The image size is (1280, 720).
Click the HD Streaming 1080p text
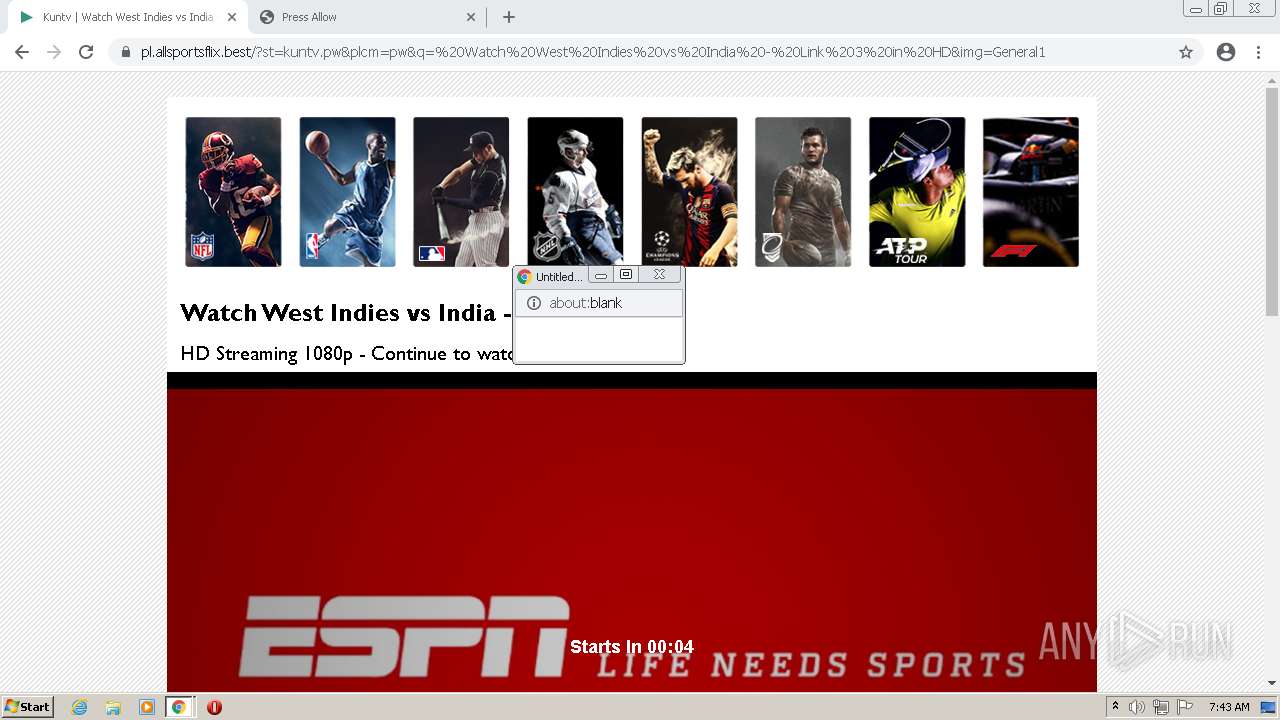[346, 354]
